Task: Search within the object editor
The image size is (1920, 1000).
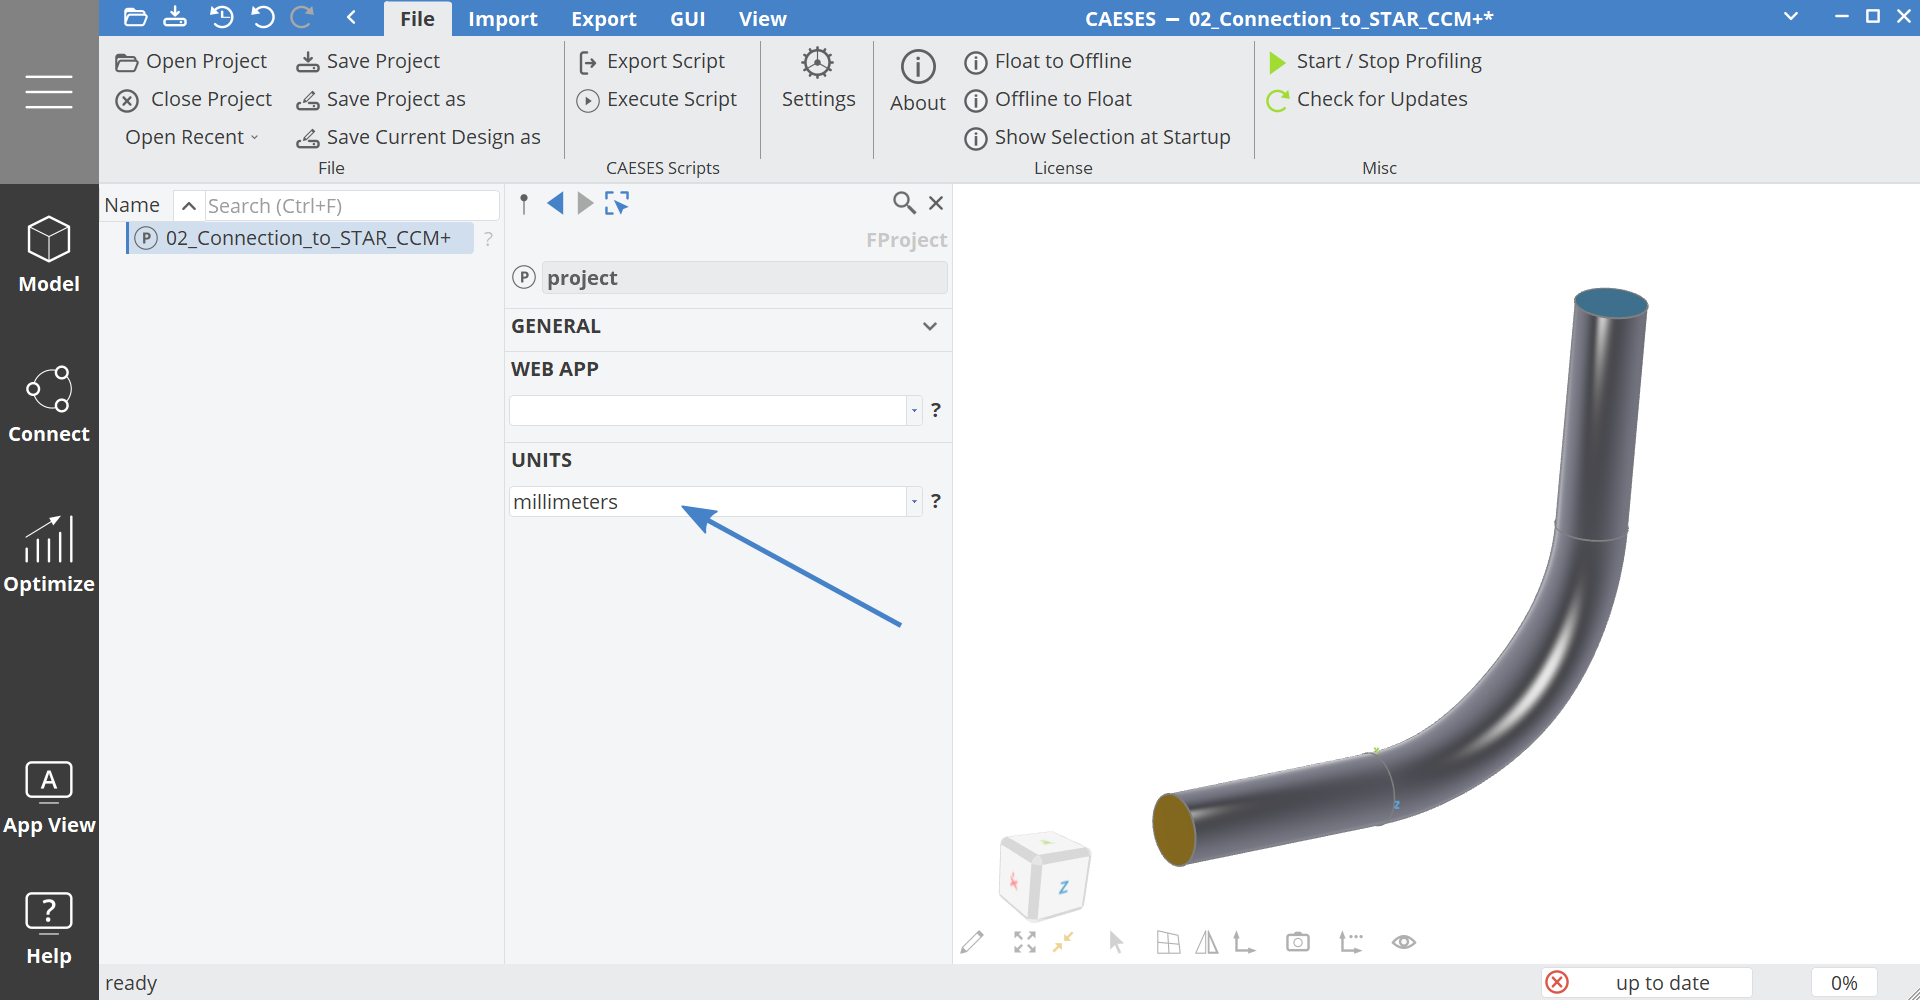Action: (904, 203)
